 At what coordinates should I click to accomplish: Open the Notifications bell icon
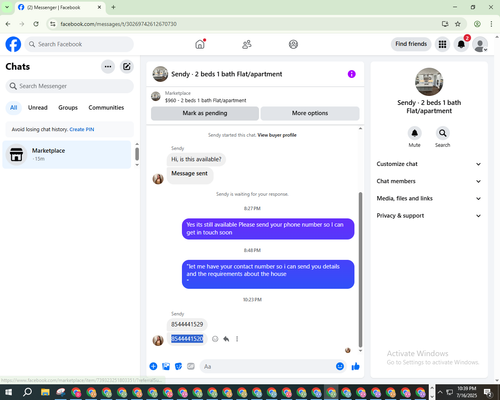pos(461,44)
